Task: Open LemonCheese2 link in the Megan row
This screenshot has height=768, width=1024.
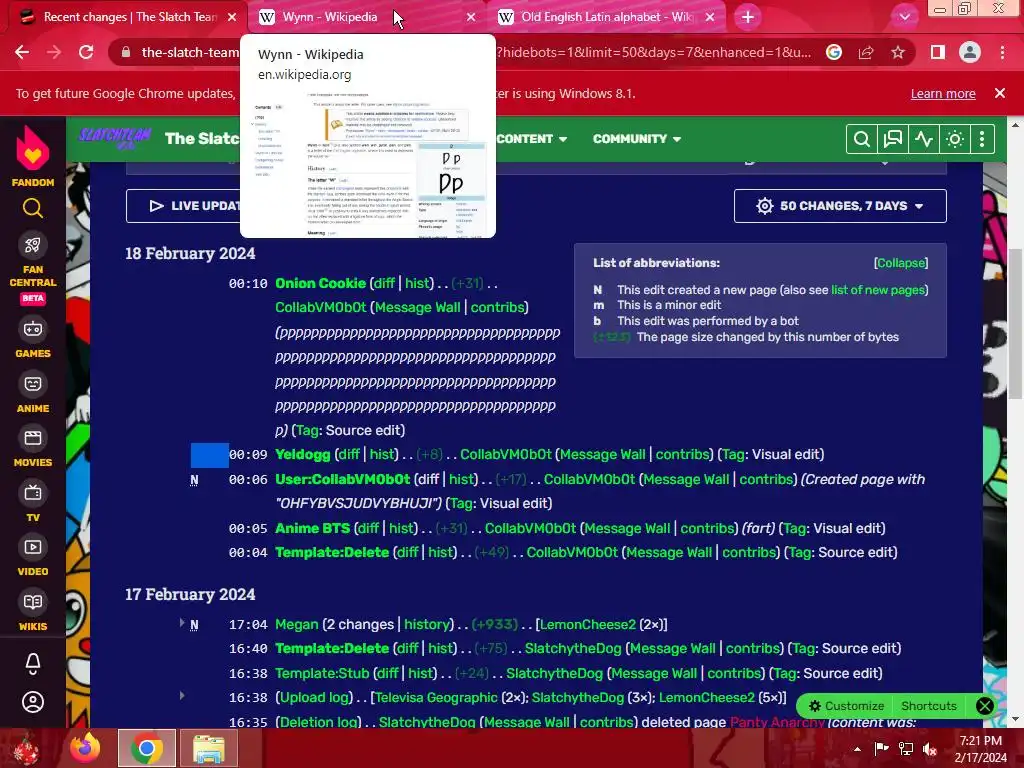Action: point(587,624)
